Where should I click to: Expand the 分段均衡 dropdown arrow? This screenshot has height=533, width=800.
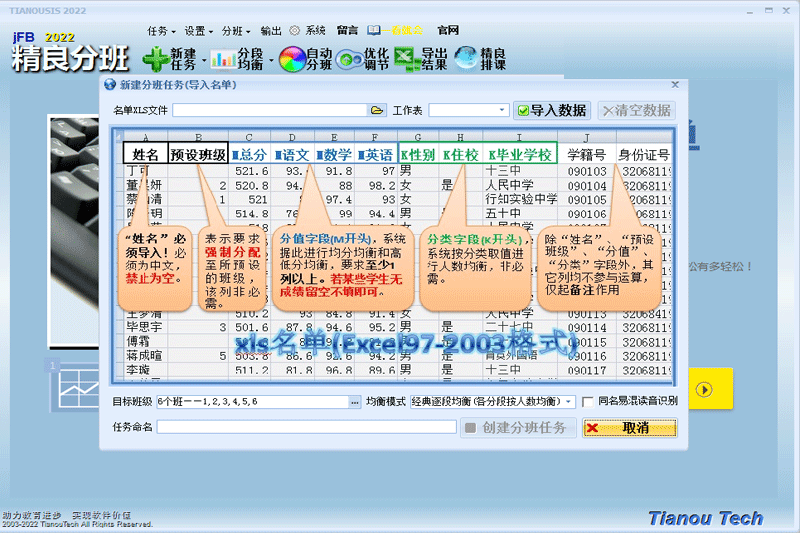(x=271, y=61)
